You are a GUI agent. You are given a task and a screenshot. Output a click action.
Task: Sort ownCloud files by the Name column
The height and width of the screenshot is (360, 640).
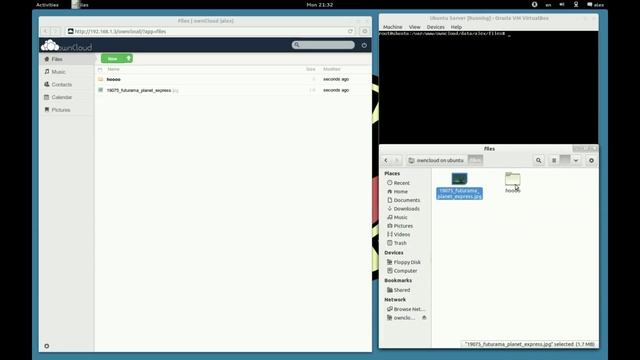[x=113, y=69]
